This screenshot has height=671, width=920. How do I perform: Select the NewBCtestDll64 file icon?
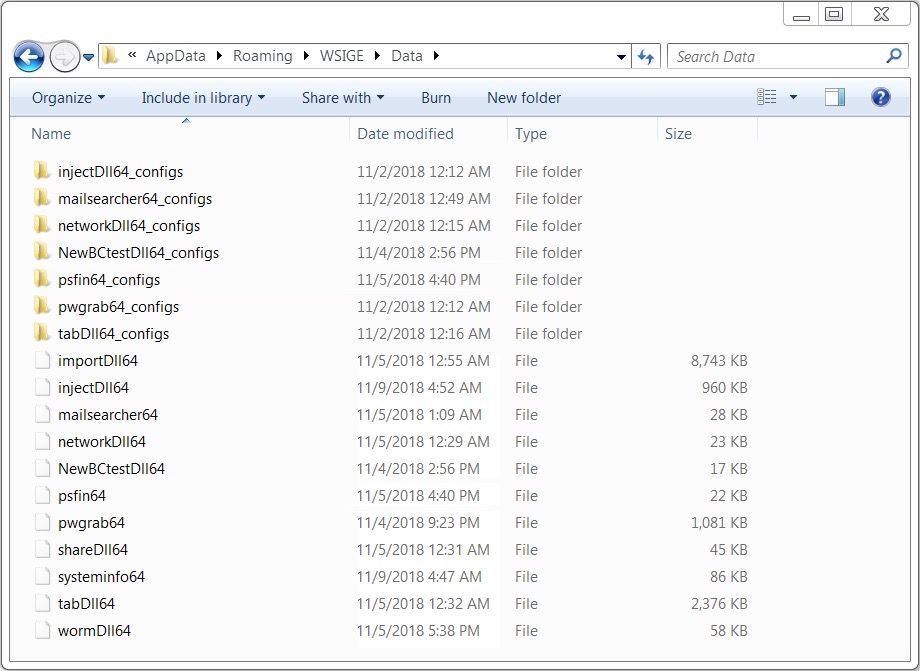[x=42, y=468]
